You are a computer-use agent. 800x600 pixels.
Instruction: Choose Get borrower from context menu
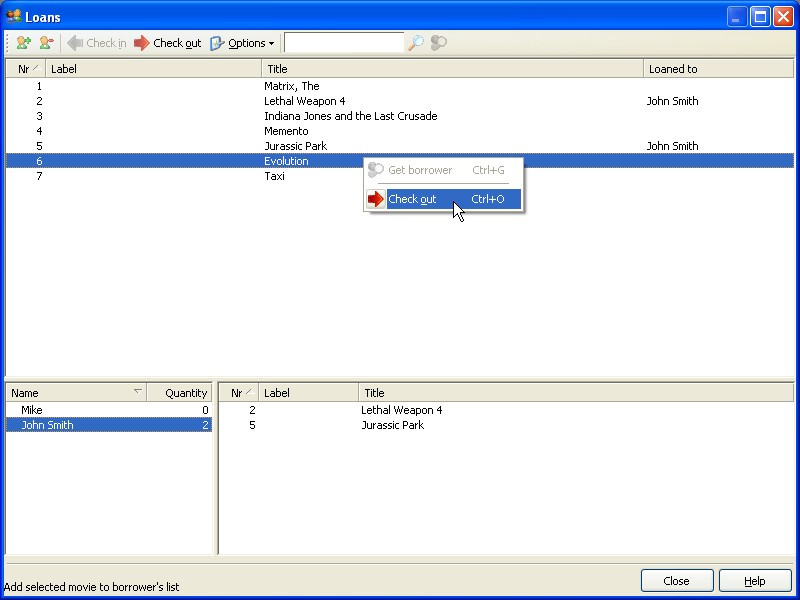click(443, 170)
